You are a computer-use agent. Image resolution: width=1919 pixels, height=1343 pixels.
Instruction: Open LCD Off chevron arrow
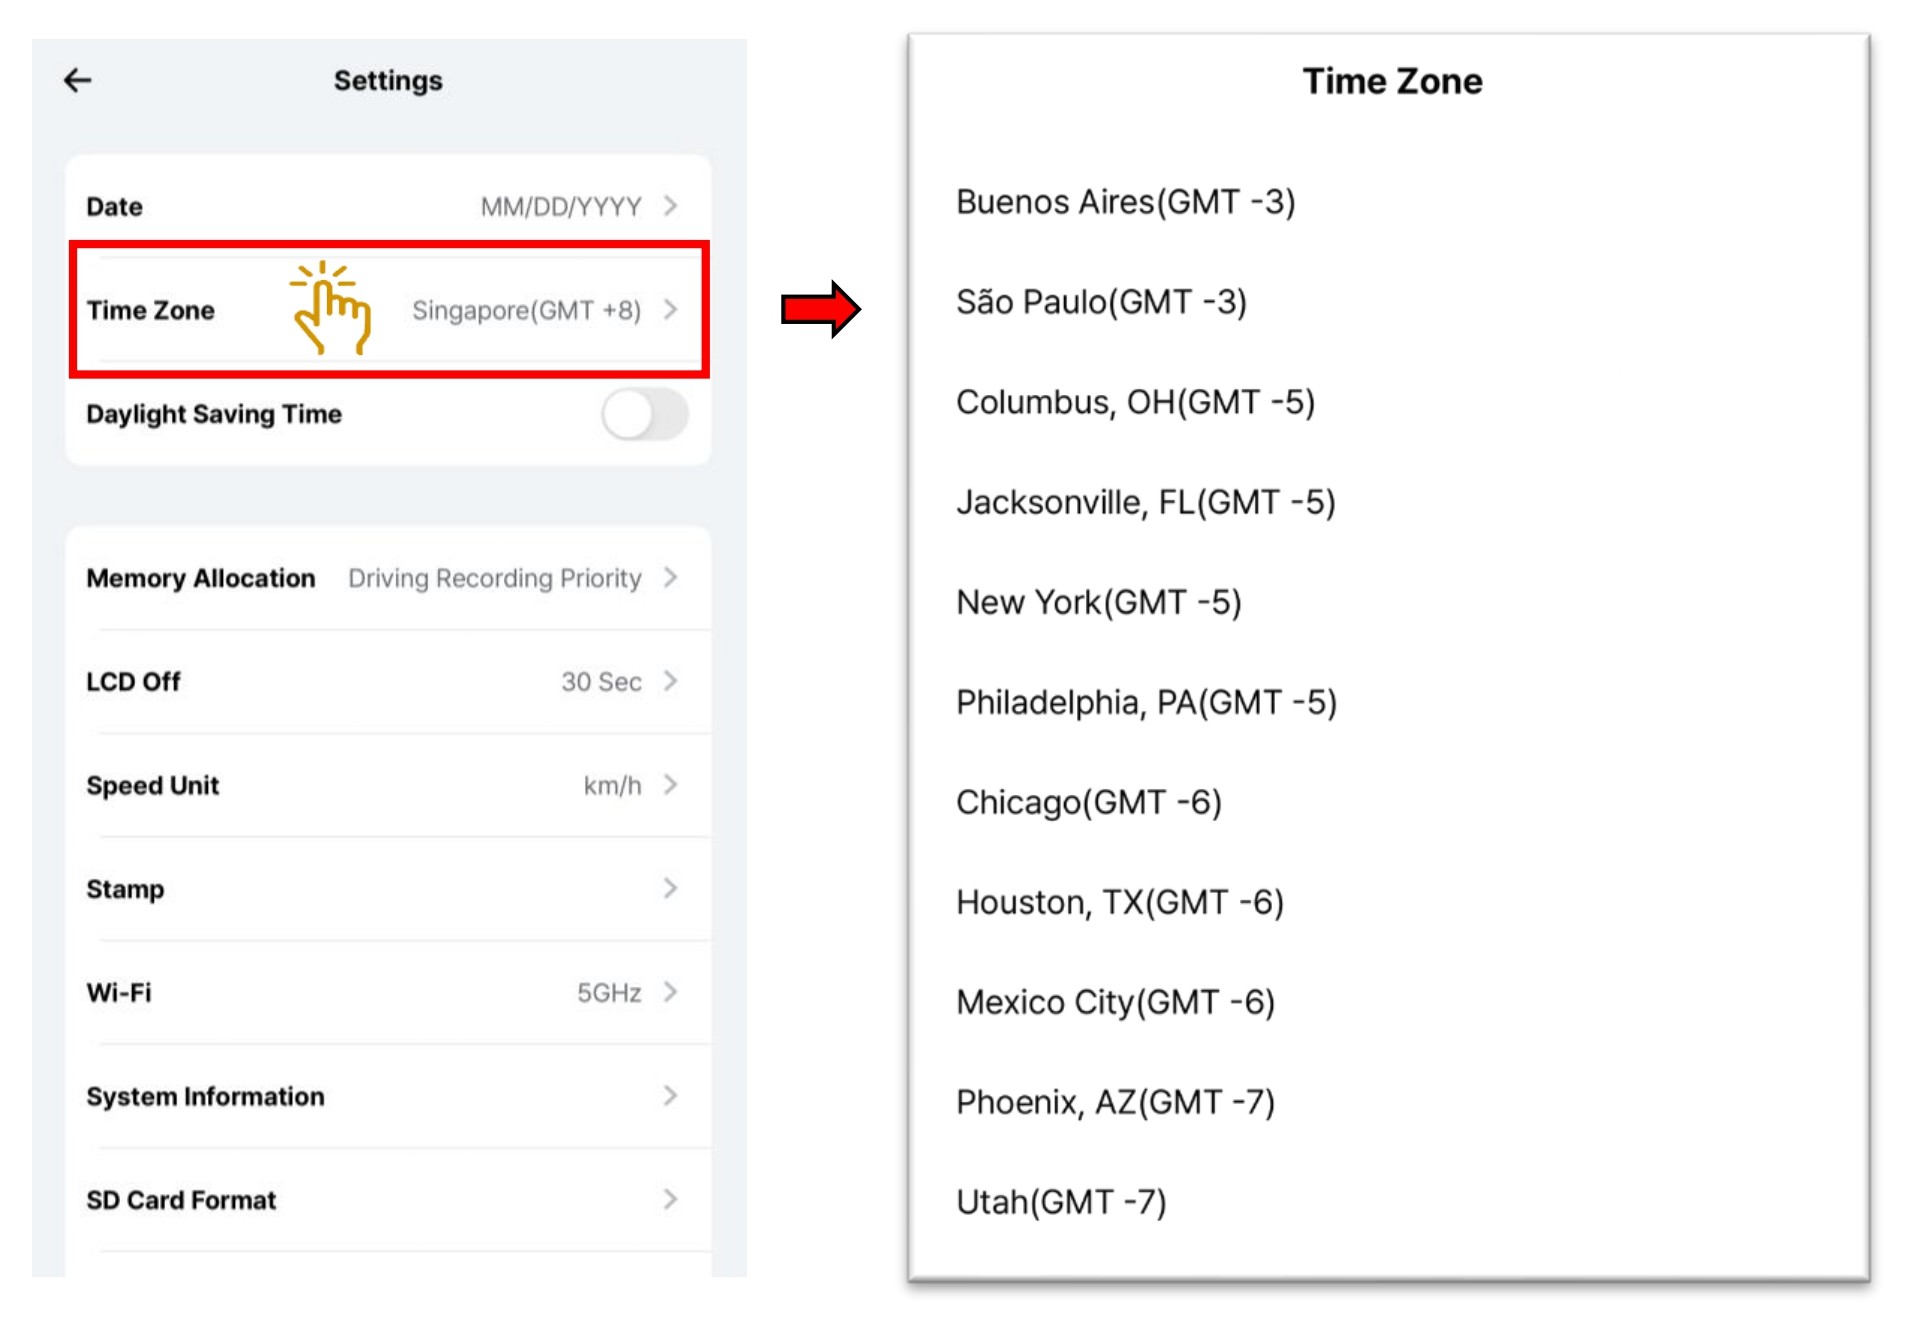(x=671, y=682)
